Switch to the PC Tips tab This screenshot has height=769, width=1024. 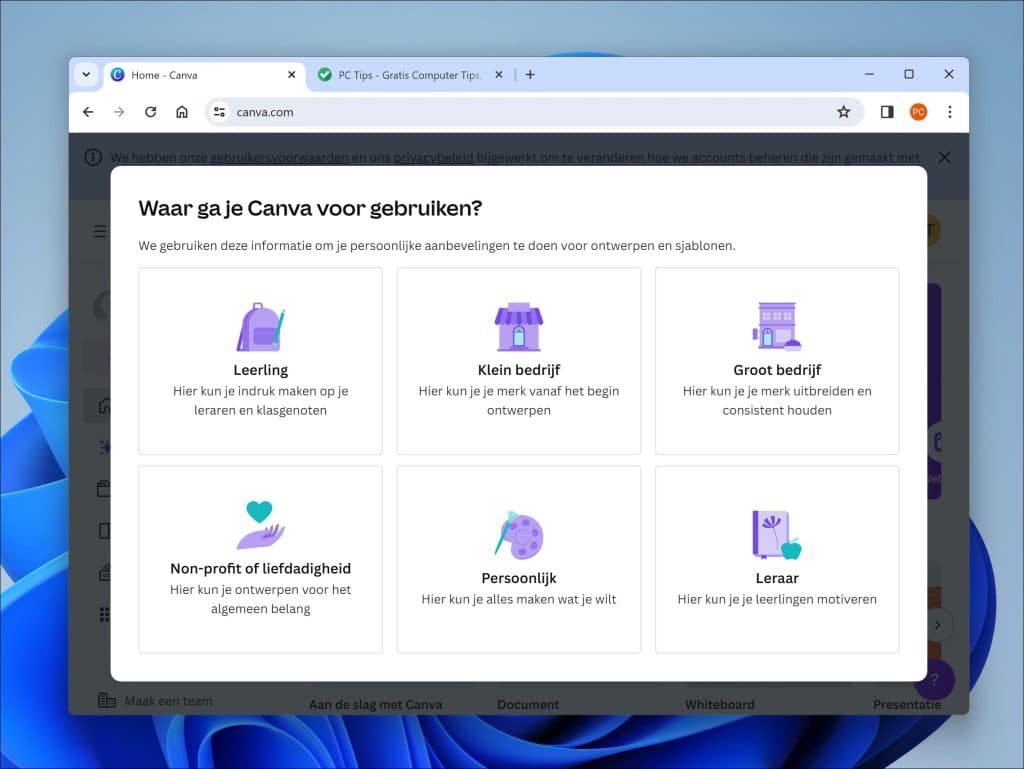click(409, 75)
